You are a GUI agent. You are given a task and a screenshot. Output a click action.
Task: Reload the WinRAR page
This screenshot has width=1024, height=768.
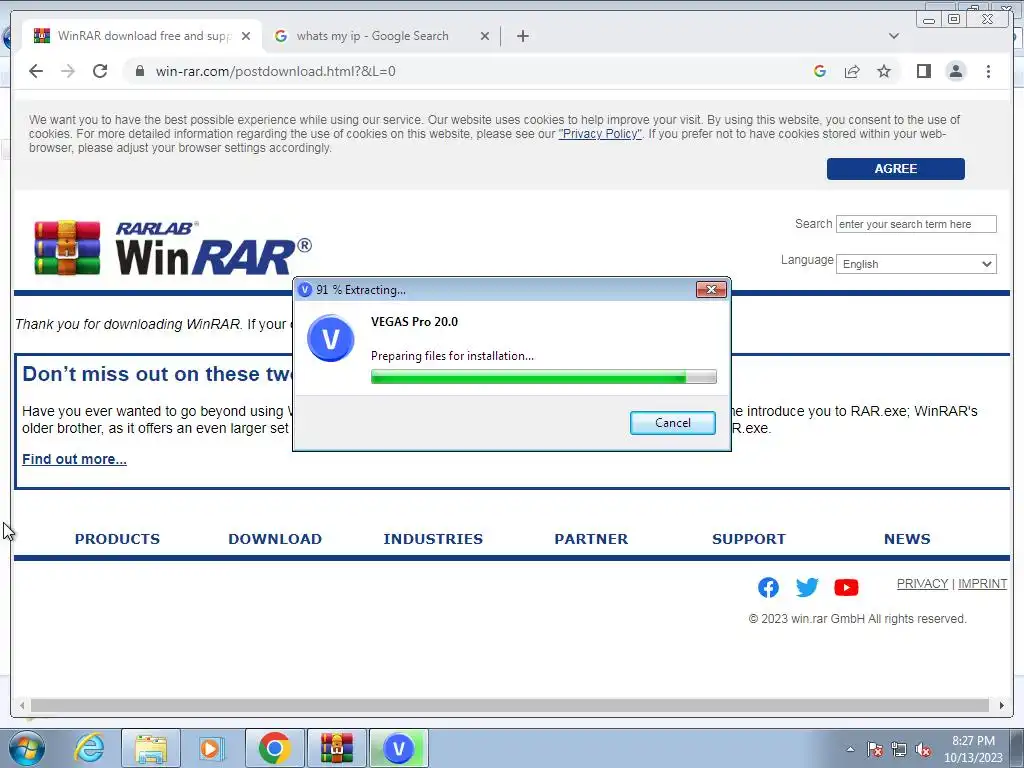tap(100, 71)
